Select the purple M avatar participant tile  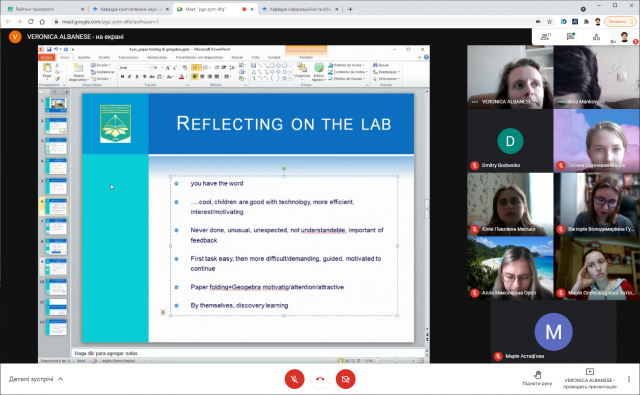pyautogui.click(x=553, y=332)
